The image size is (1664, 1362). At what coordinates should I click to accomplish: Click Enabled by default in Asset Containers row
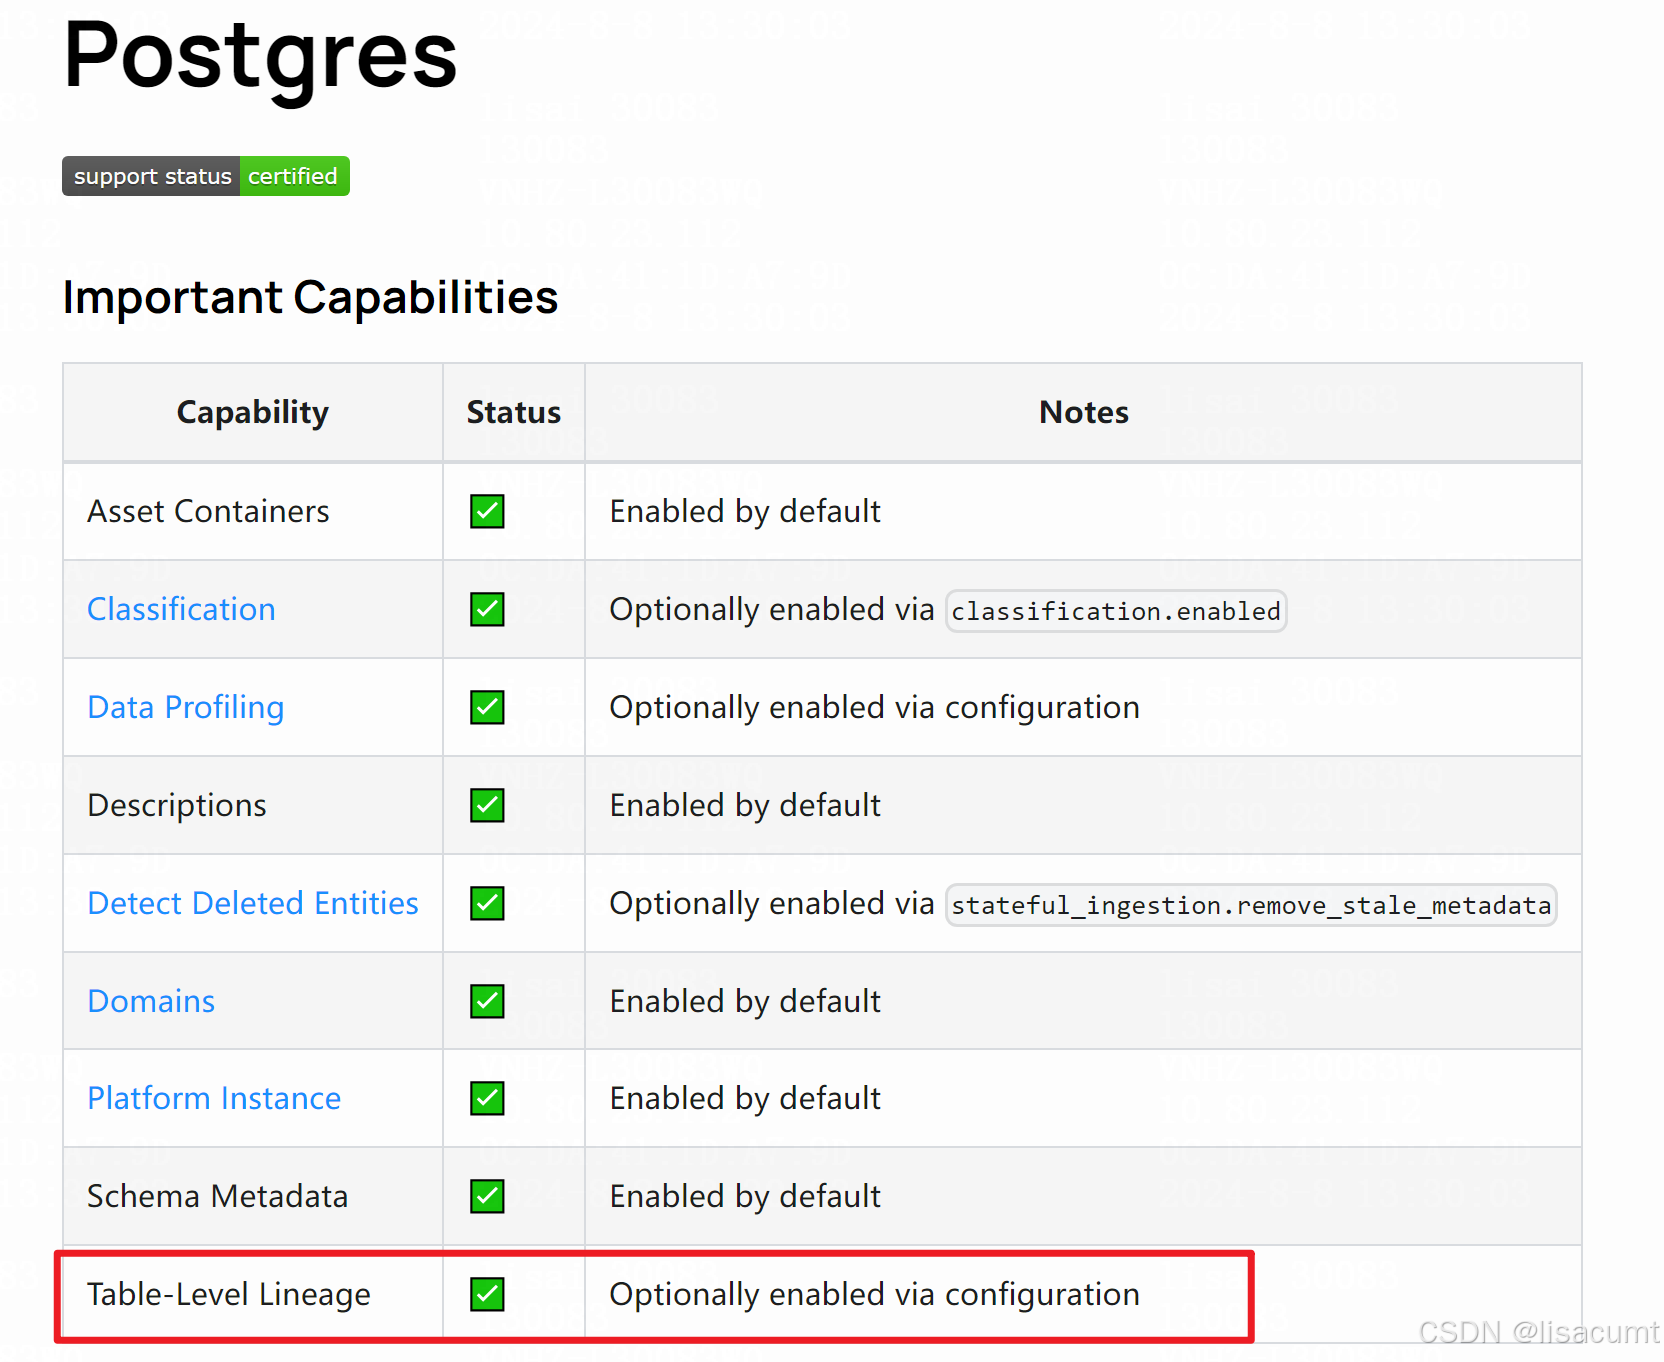click(745, 512)
